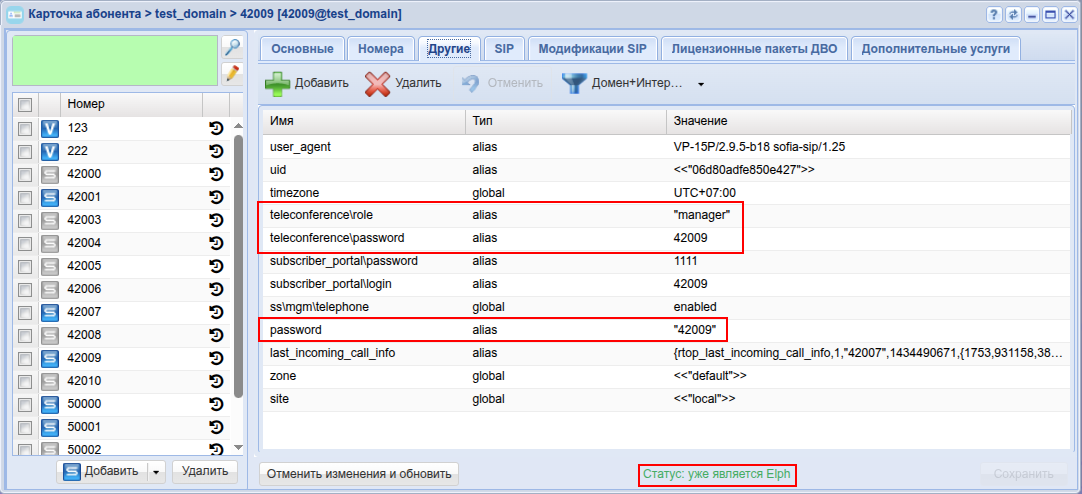Click the S type icon of 42009

click(50, 358)
